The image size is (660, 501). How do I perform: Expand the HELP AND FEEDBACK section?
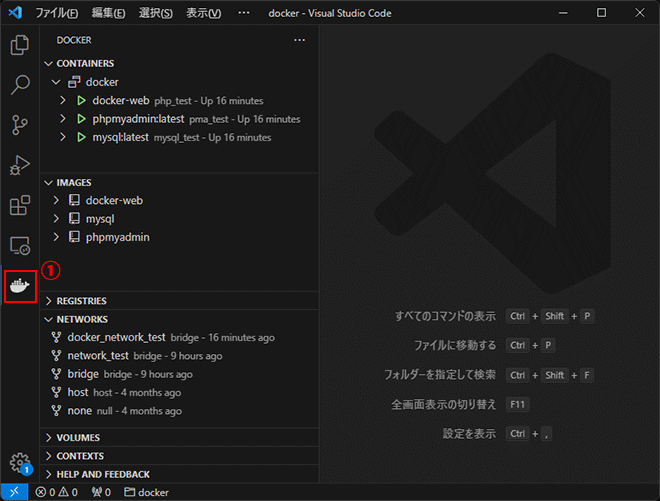[48, 474]
